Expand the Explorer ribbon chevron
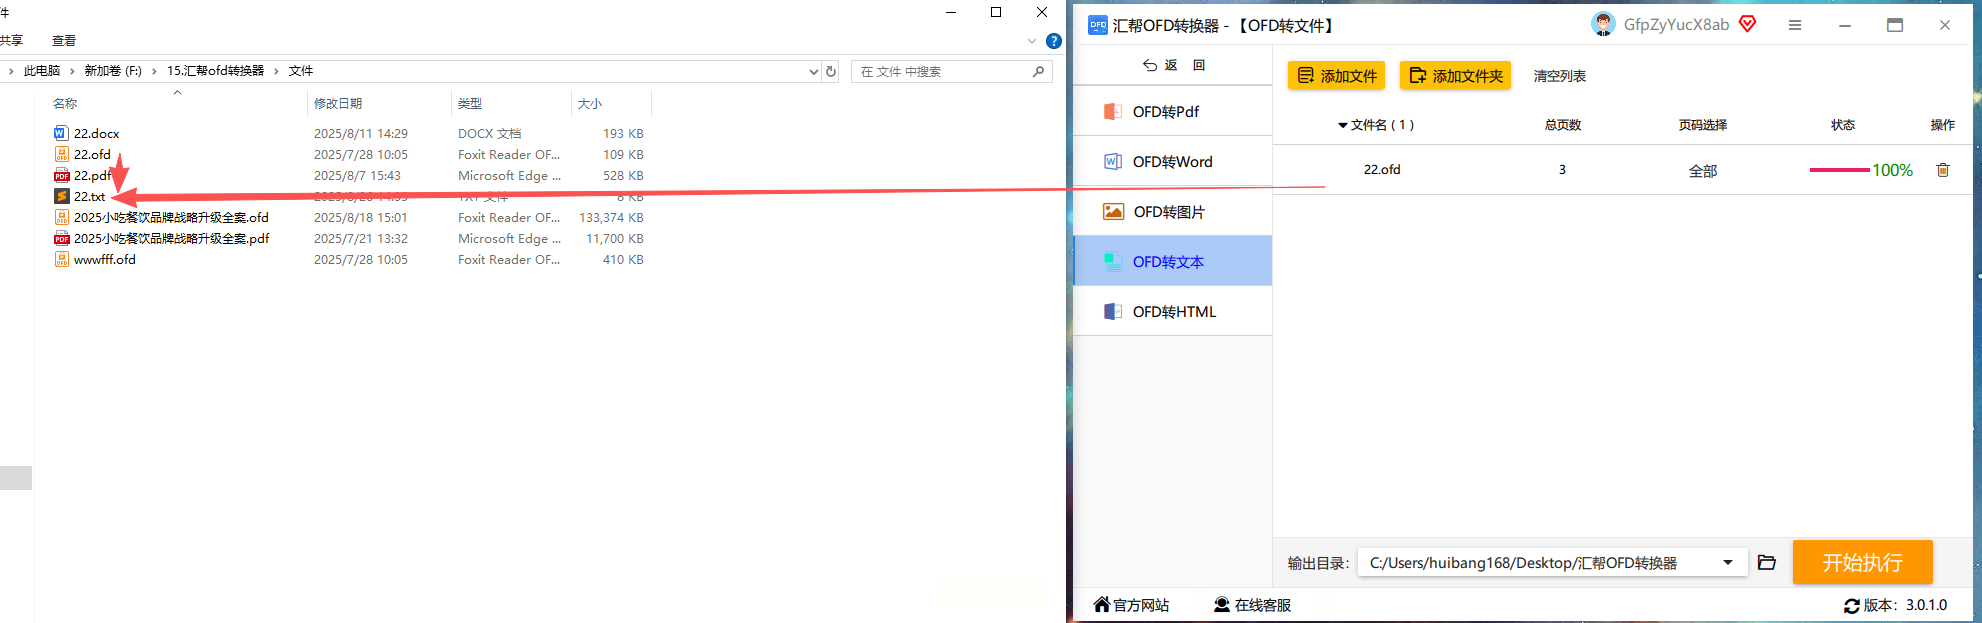Viewport: 1982px width, 623px height. [1032, 41]
